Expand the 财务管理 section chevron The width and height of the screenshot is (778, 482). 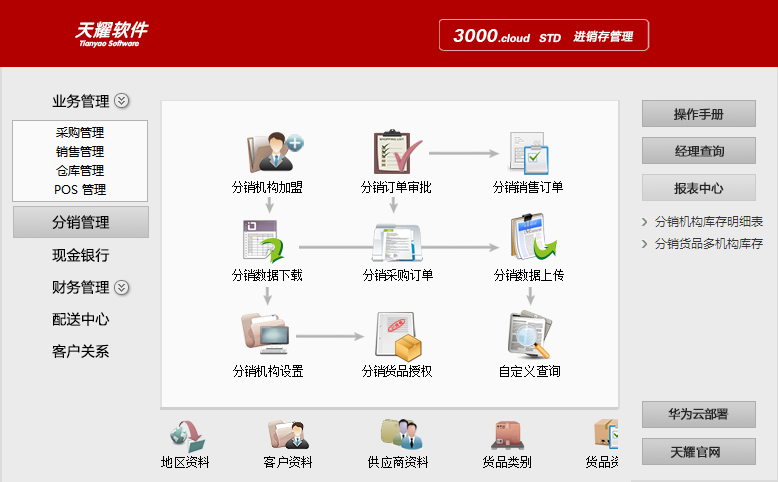coord(122,288)
